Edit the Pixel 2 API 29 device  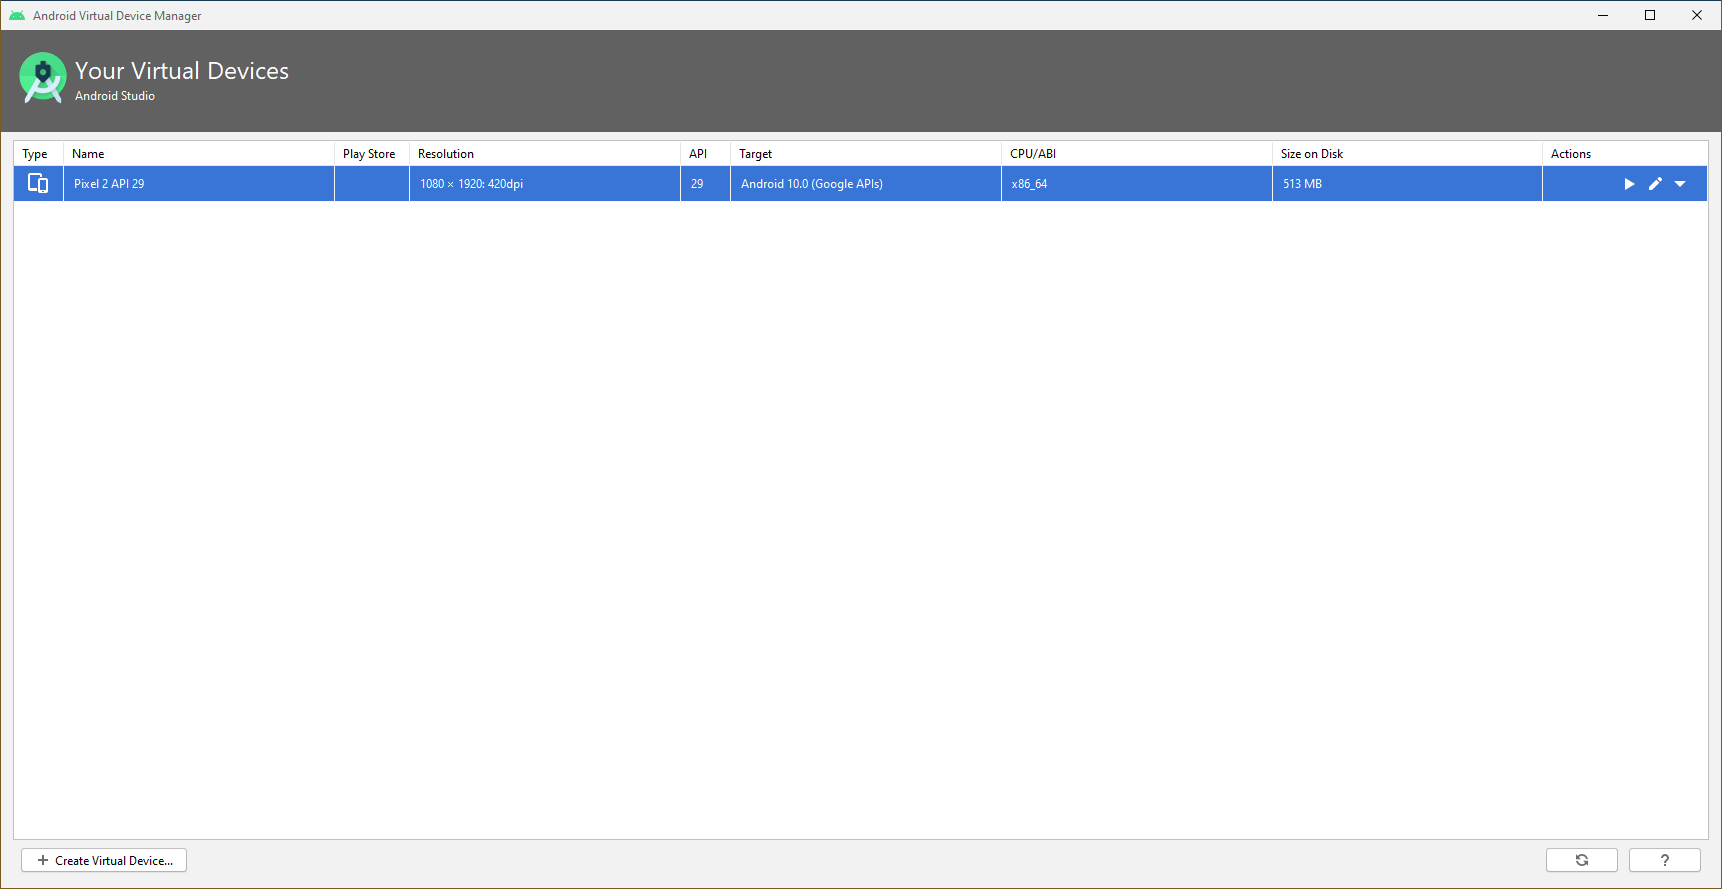(1655, 184)
